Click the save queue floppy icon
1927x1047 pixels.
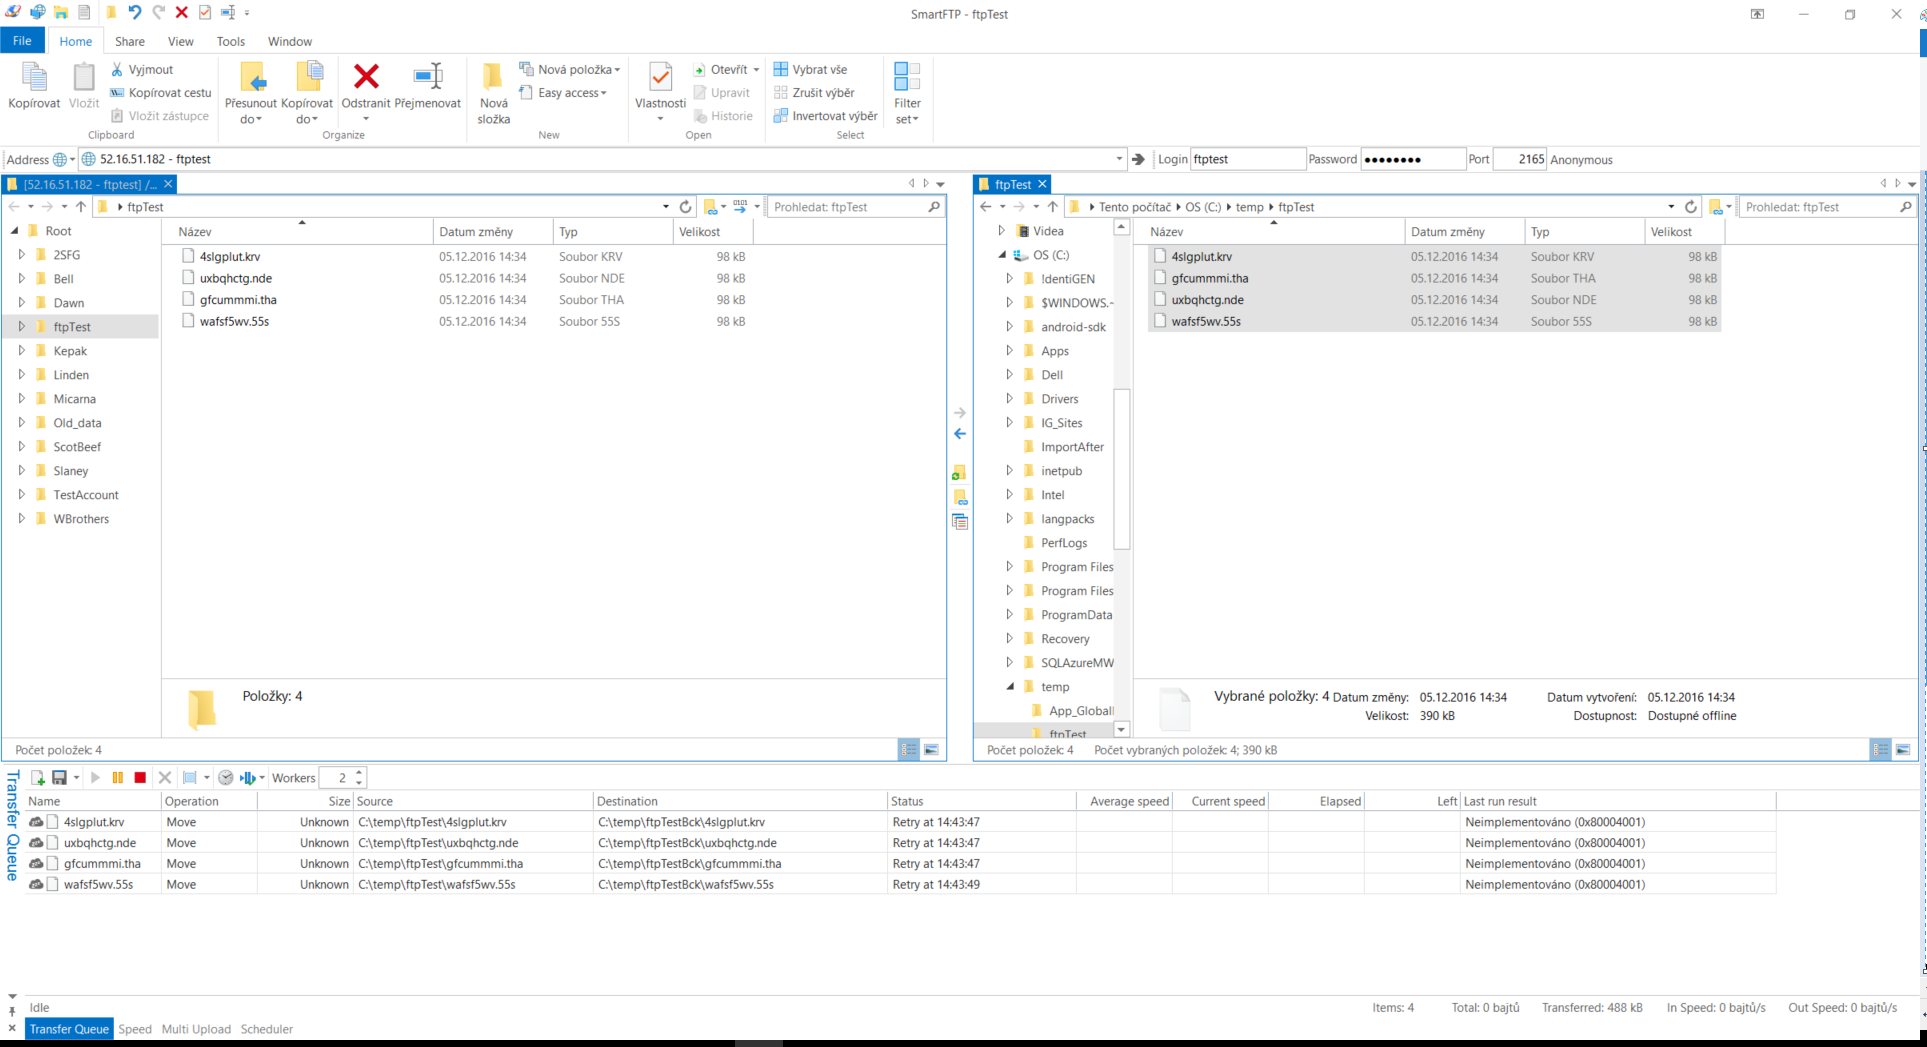(60, 778)
